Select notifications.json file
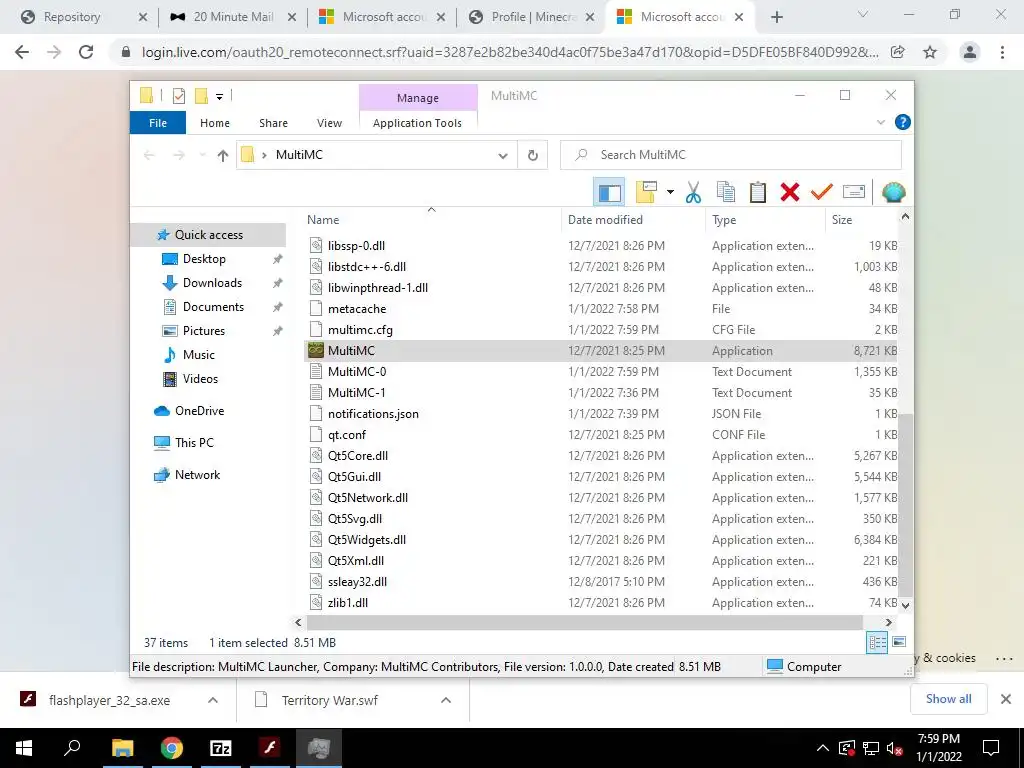This screenshot has height=768, width=1024. pos(601,413)
